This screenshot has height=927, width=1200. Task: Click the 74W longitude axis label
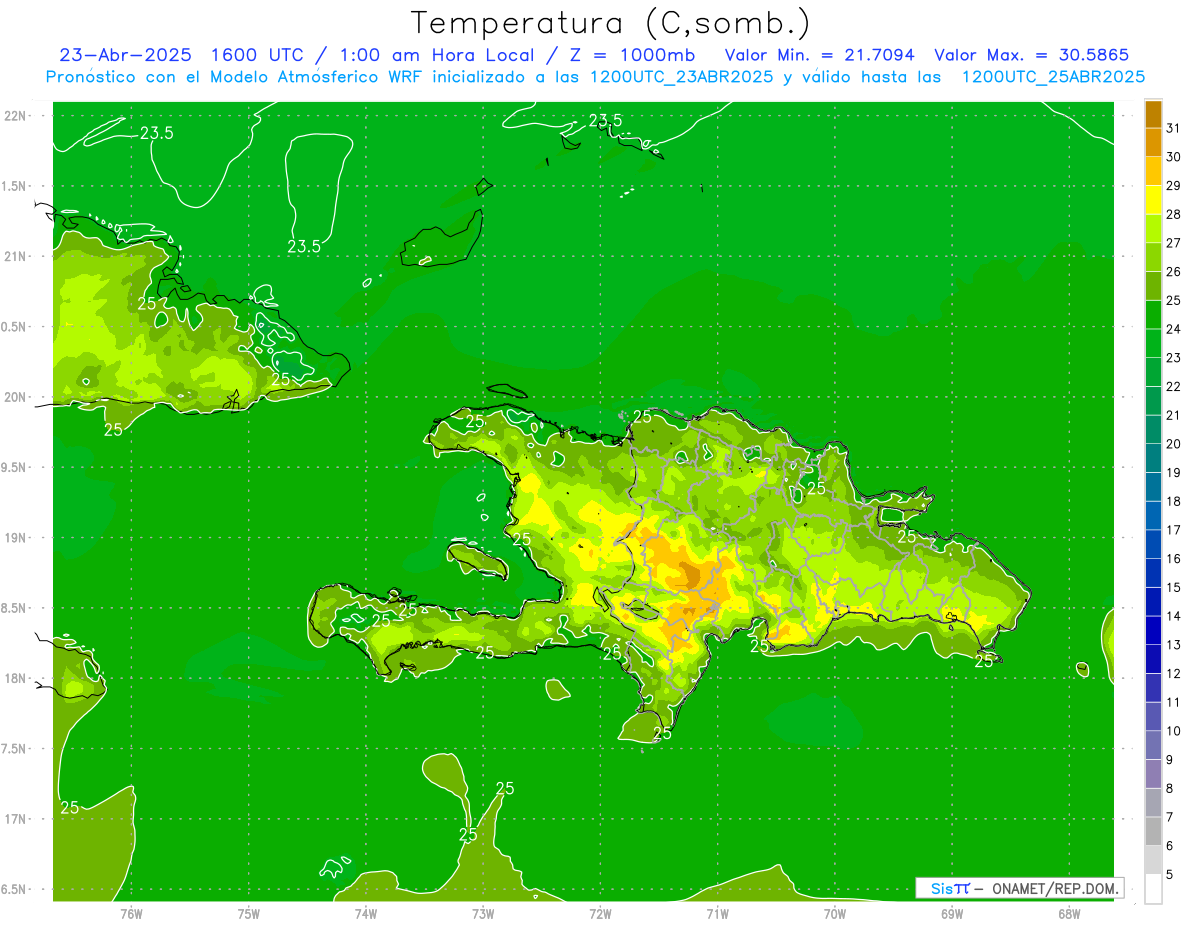point(366,914)
